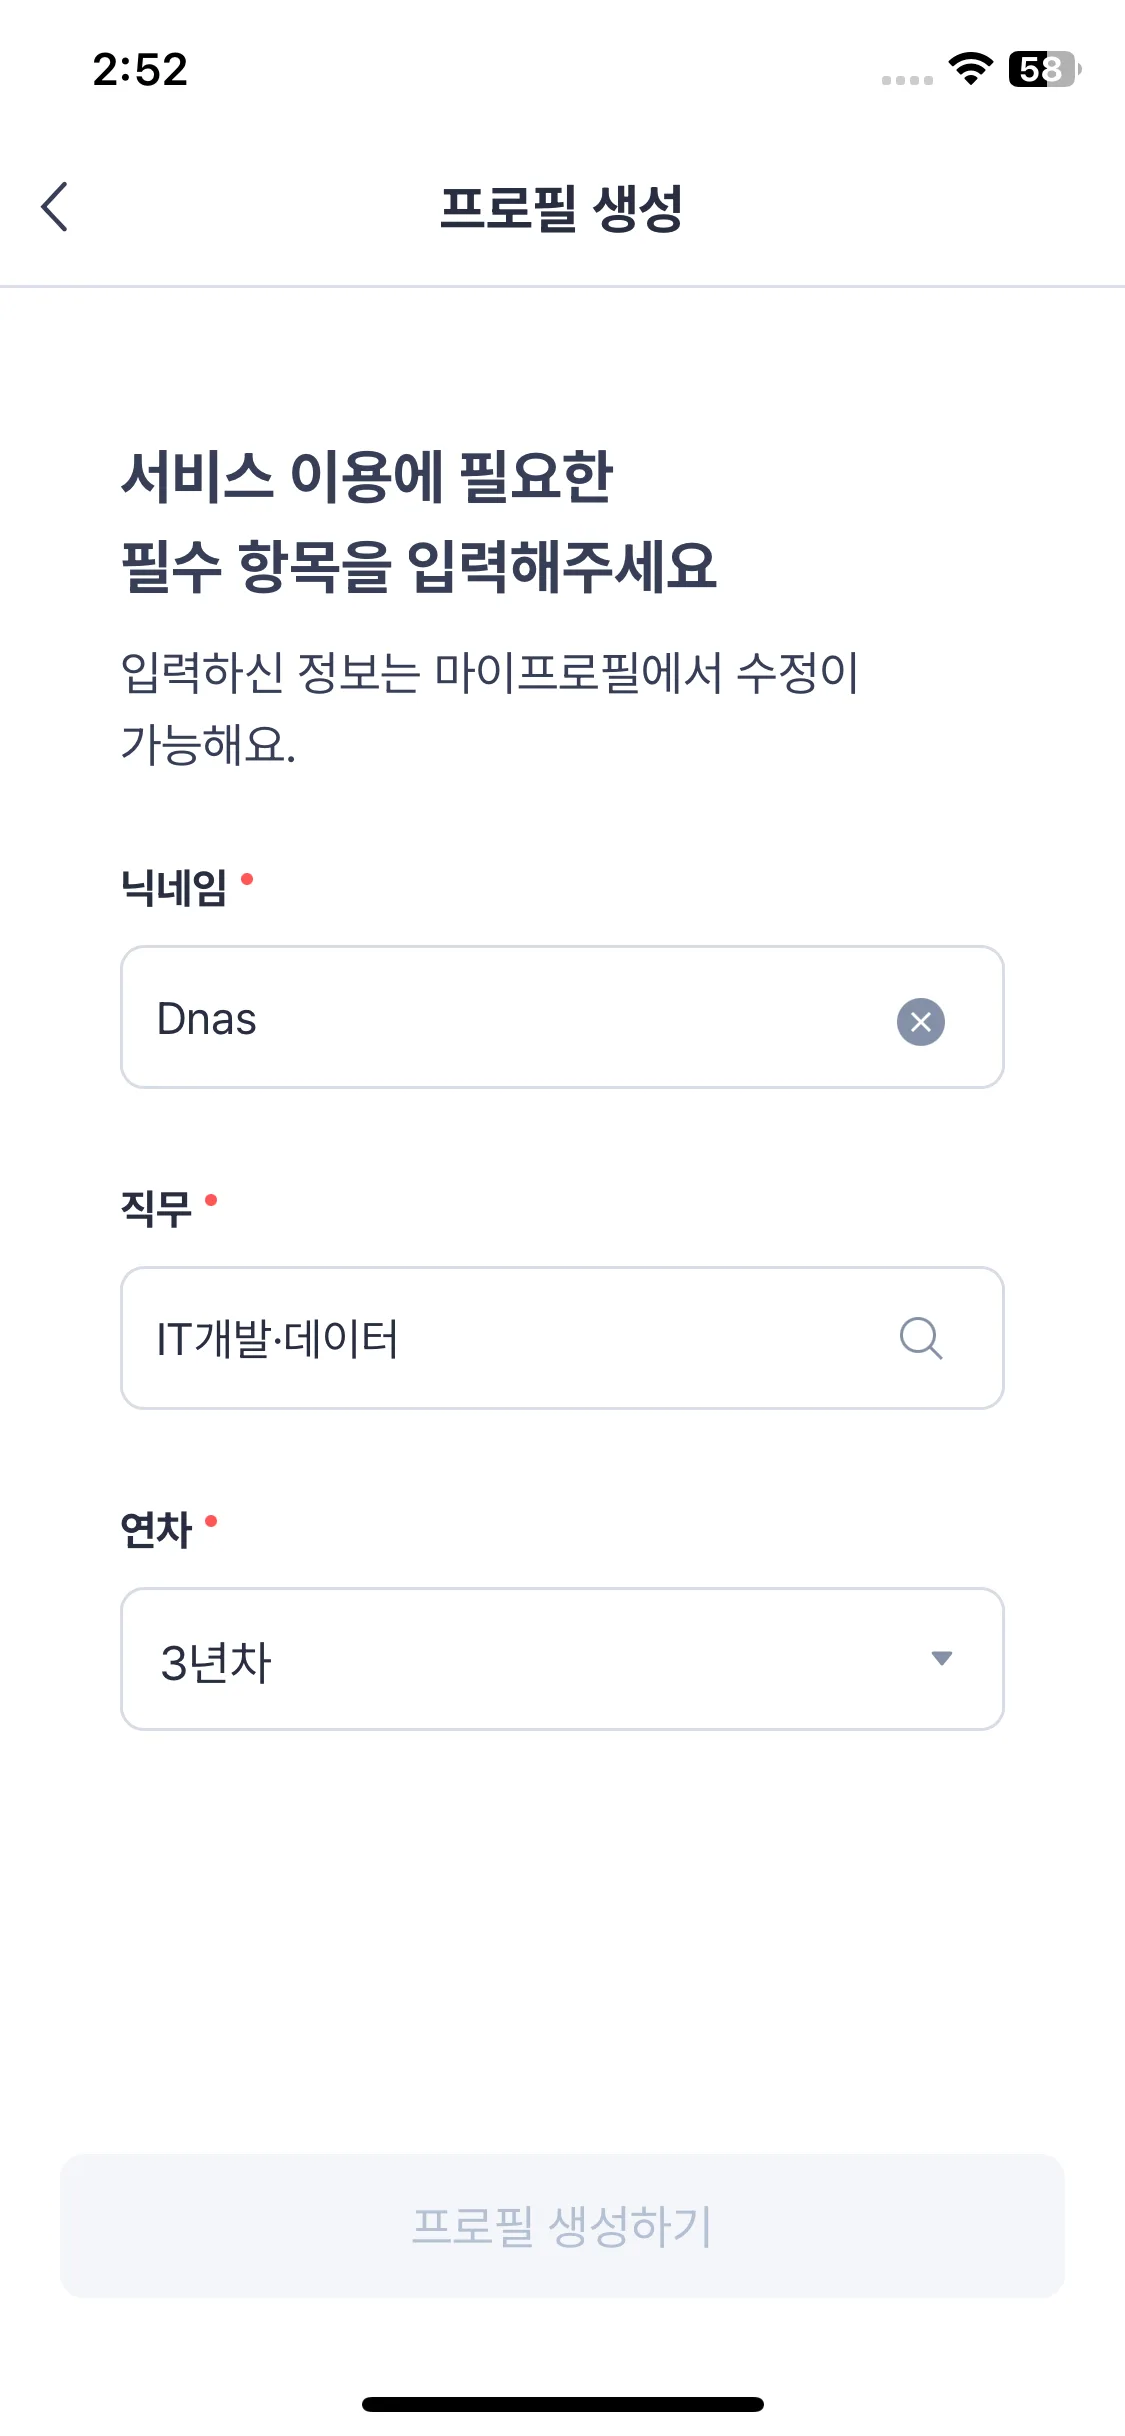Image resolution: width=1125 pixels, height=2436 pixels.
Task: Focus the nickname input containing Dnas
Action: click(500, 1018)
